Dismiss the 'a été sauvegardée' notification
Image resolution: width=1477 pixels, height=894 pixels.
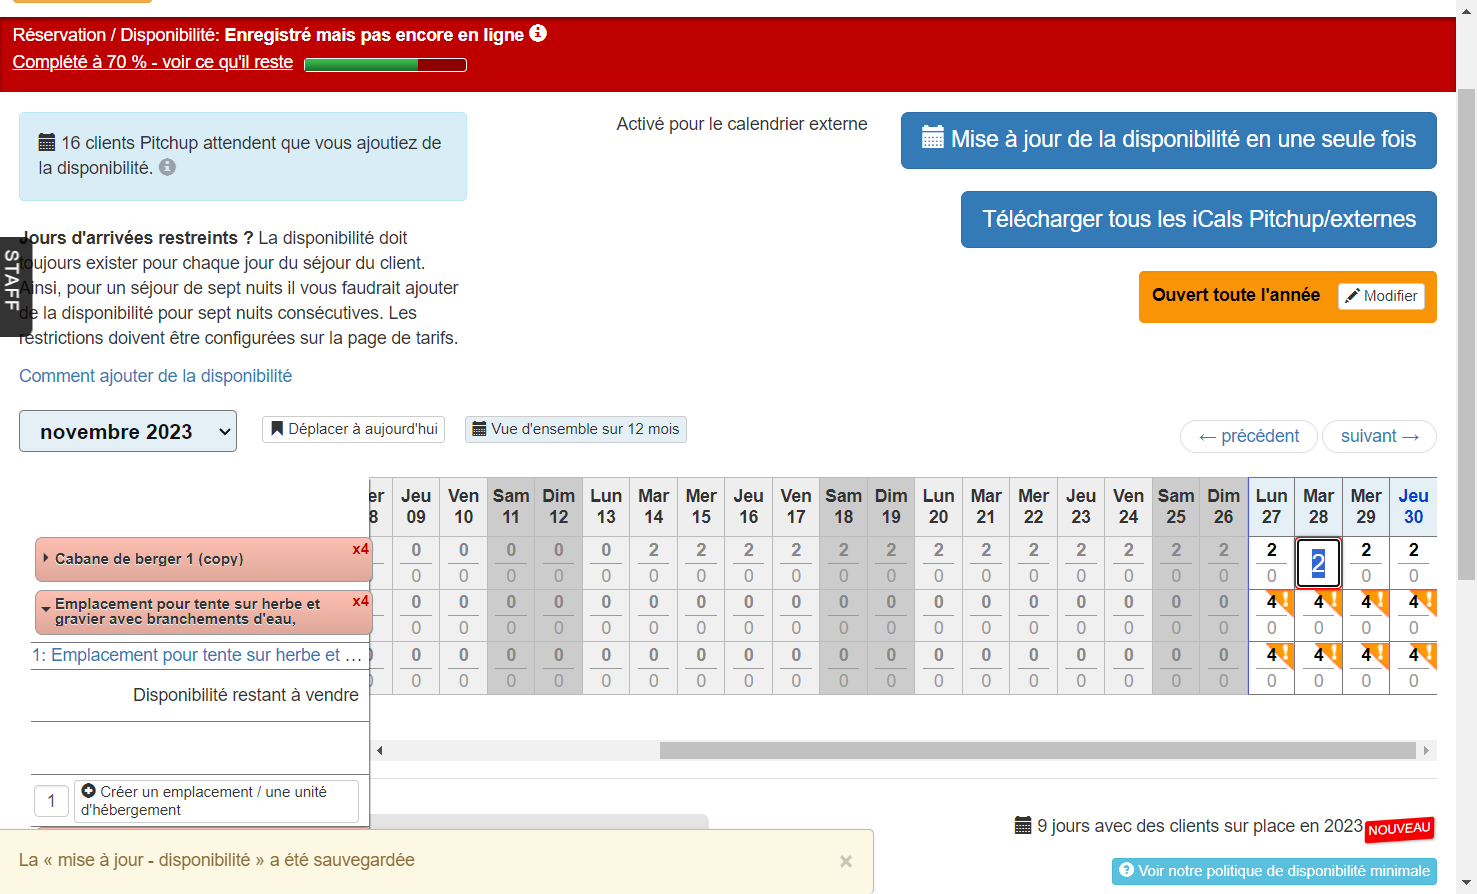[846, 861]
